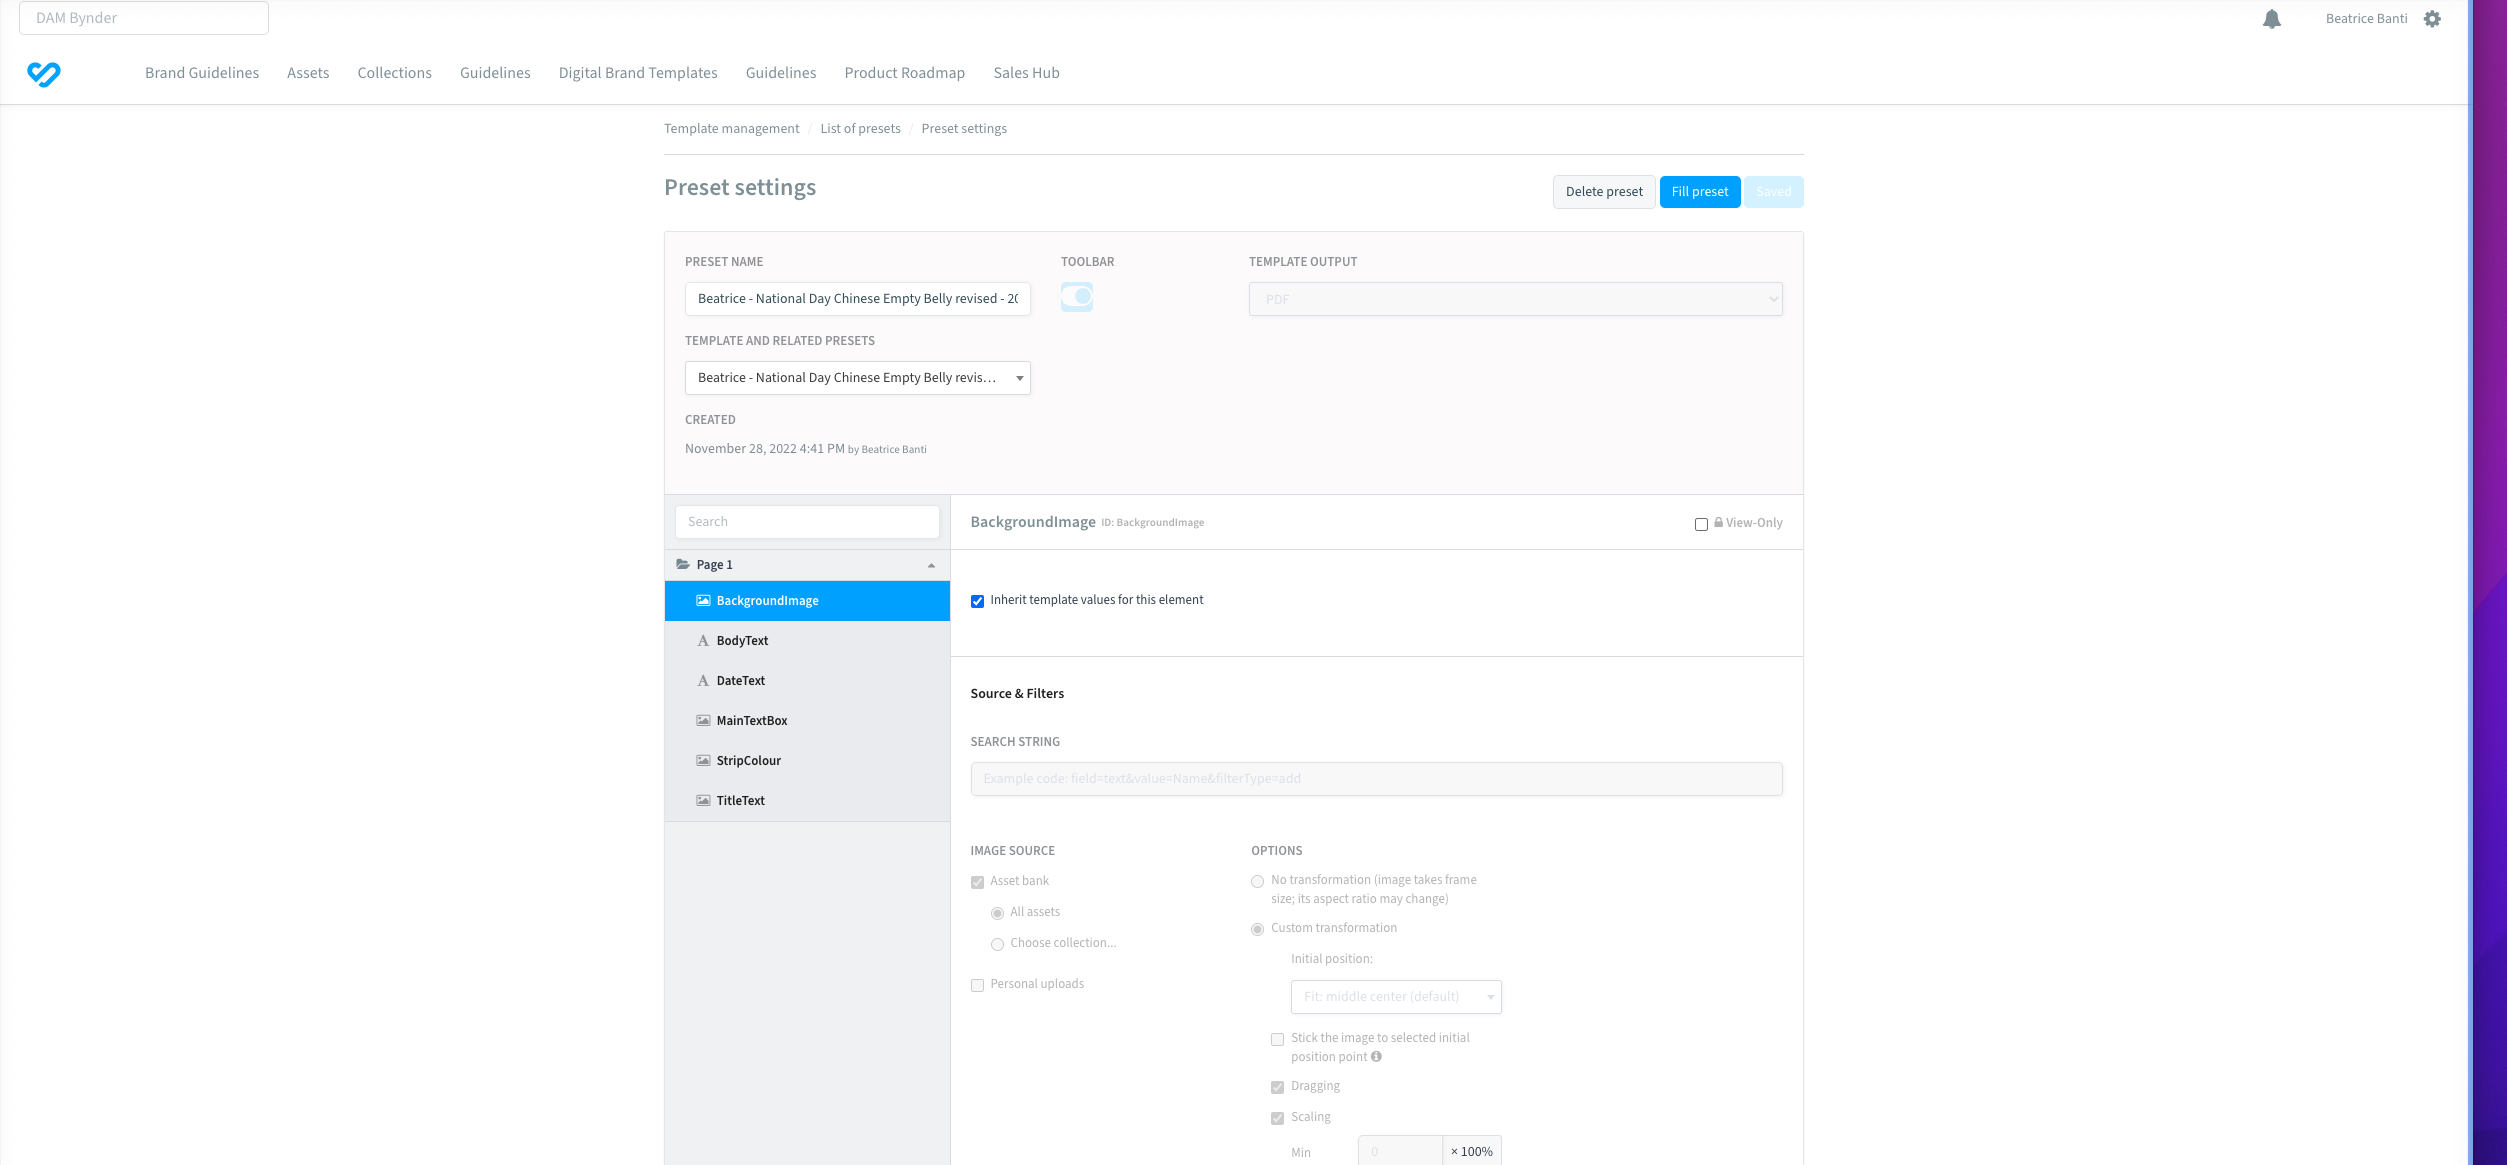This screenshot has height=1165, width=2507.
Task: Open notifications bell
Action: tap(2272, 19)
